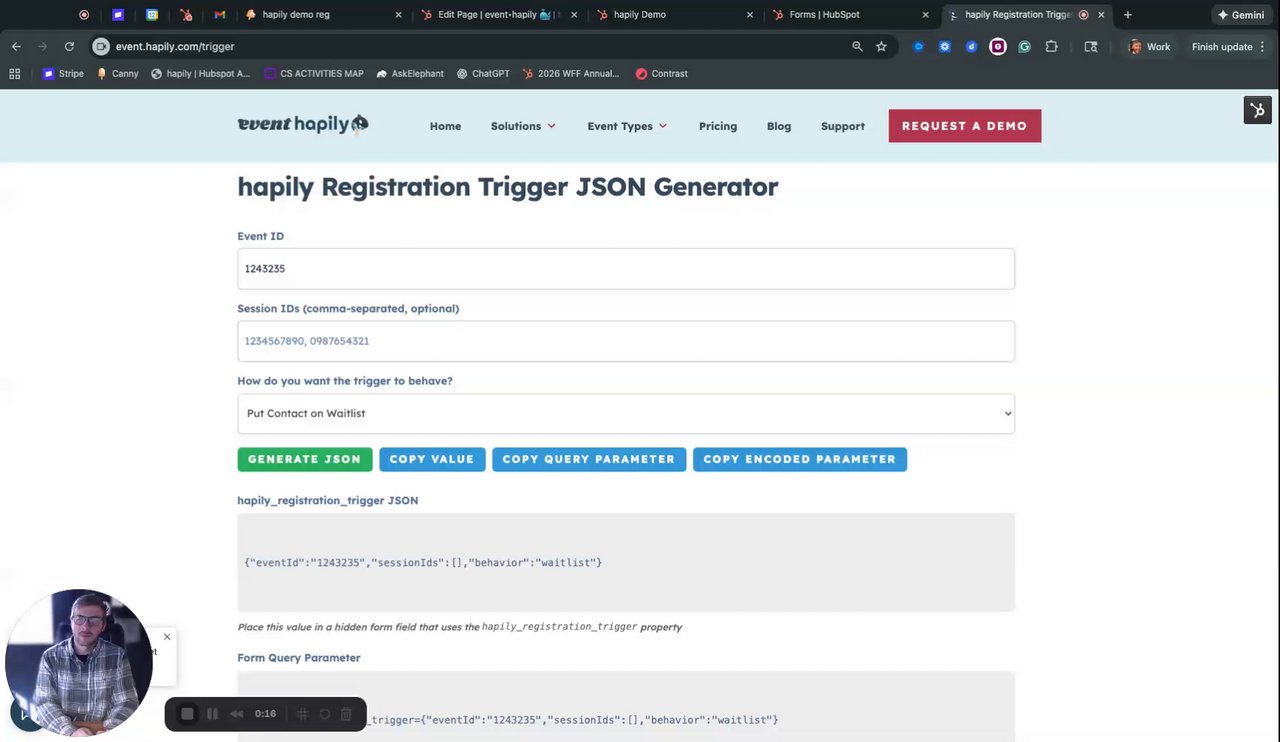Image resolution: width=1280 pixels, height=742 pixels.
Task: Open the CS ACTIVITIES MAP bookmark
Action: click(314, 73)
